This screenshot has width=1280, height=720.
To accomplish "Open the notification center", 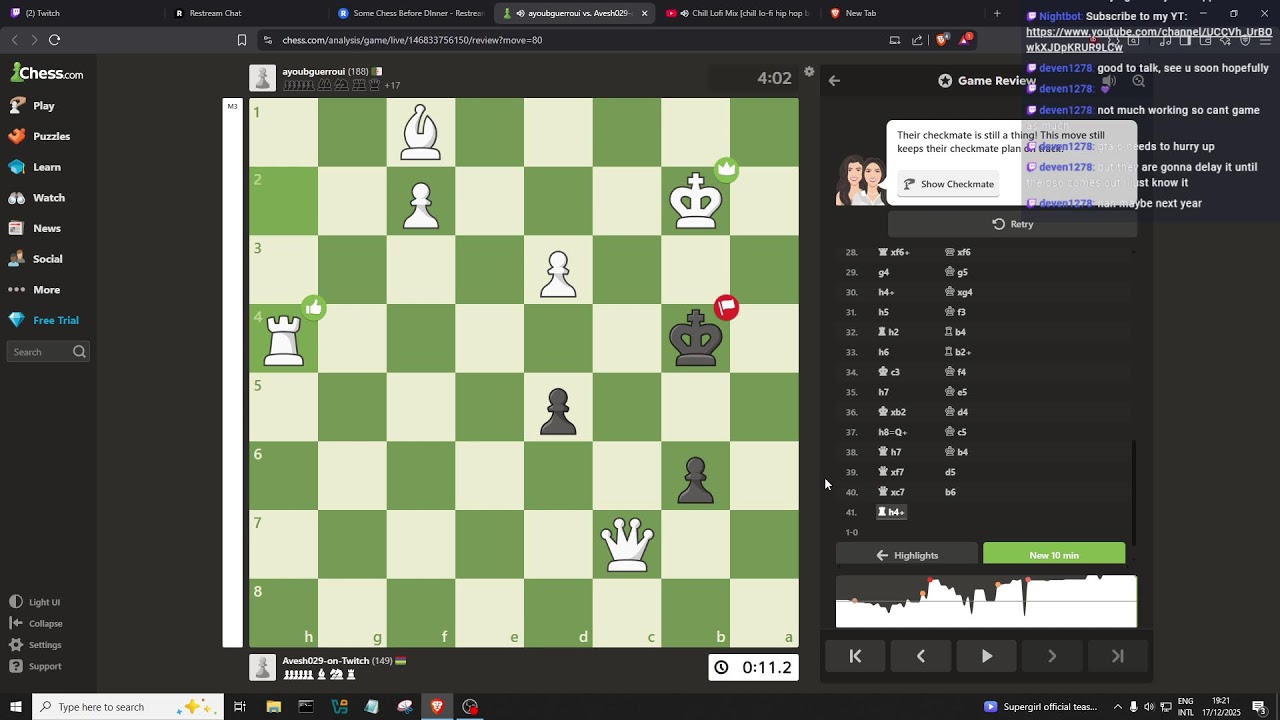I will (1259, 707).
